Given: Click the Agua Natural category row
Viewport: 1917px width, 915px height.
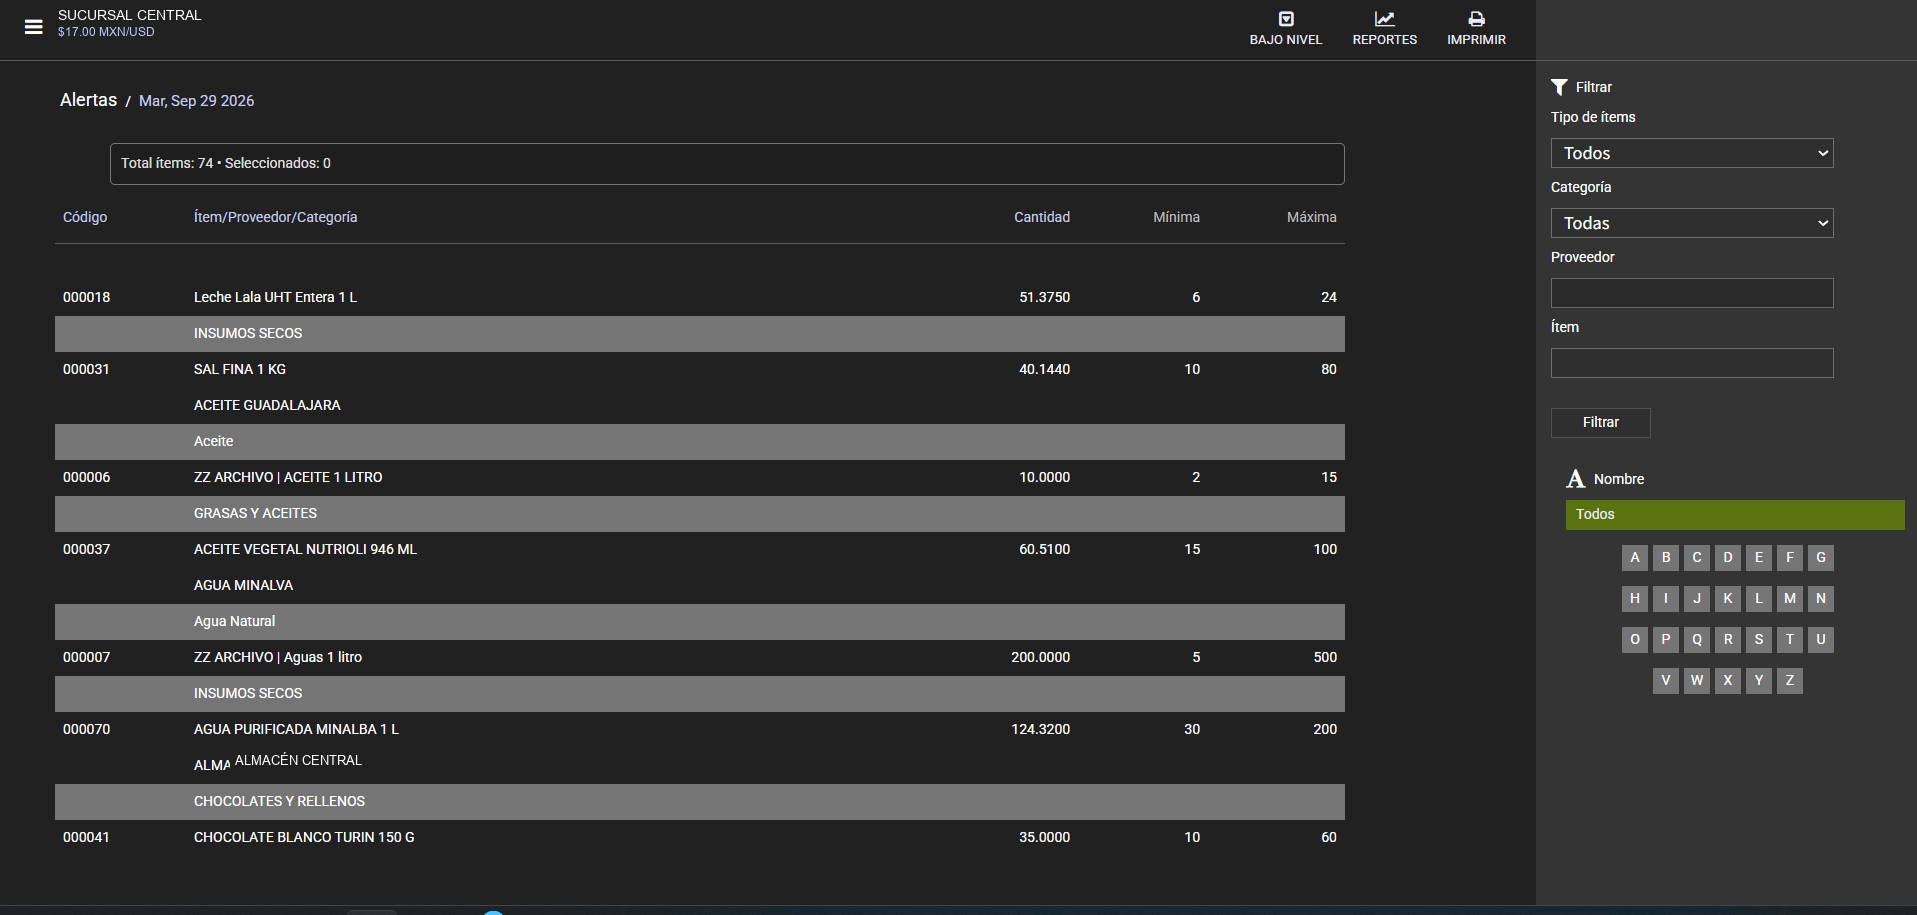Looking at the screenshot, I should pyautogui.click(x=700, y=622).
